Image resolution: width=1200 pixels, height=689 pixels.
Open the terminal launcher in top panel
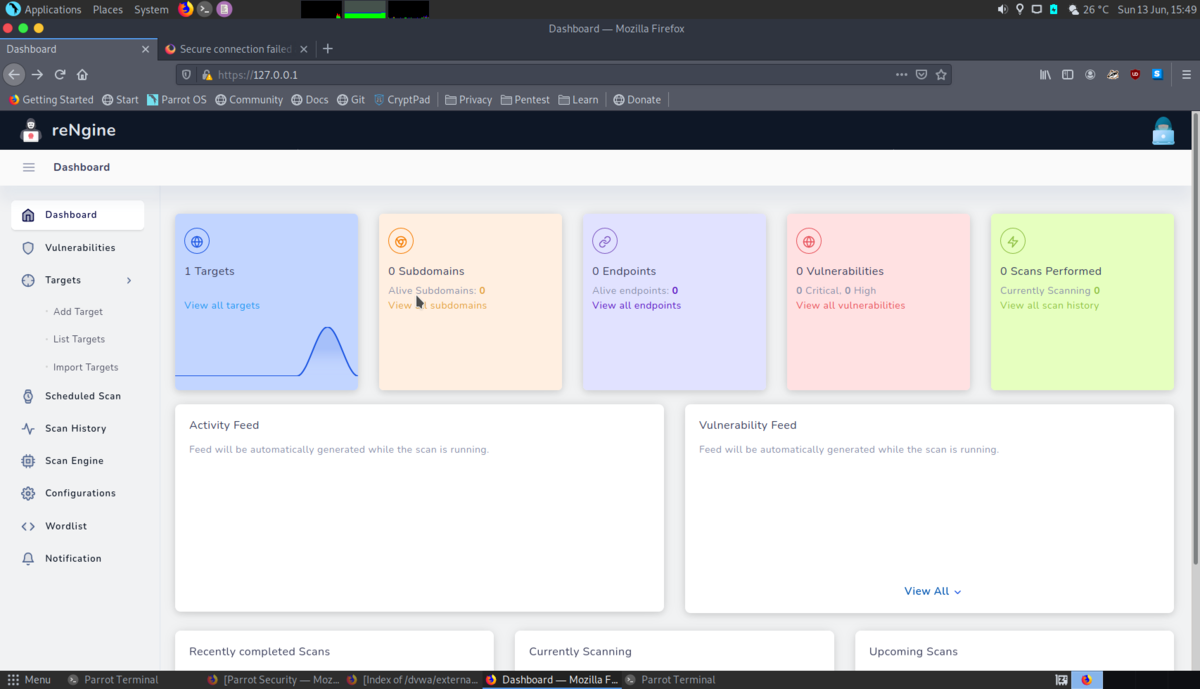coord(204,9)
